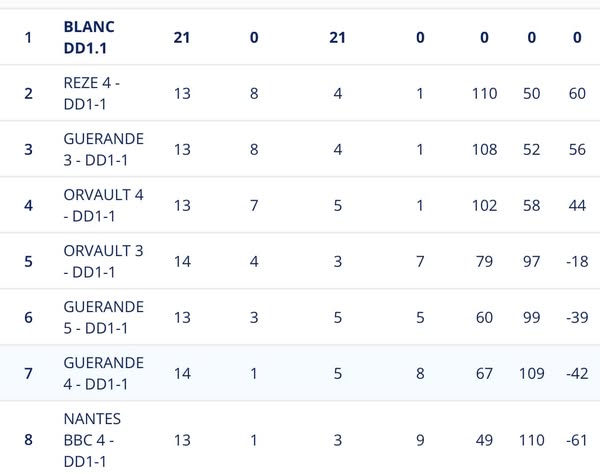The height and width of the screenshot is (474, 600).
Task: Select the NANTES BBC 4 - DD1-1 team
Action: 92,439
